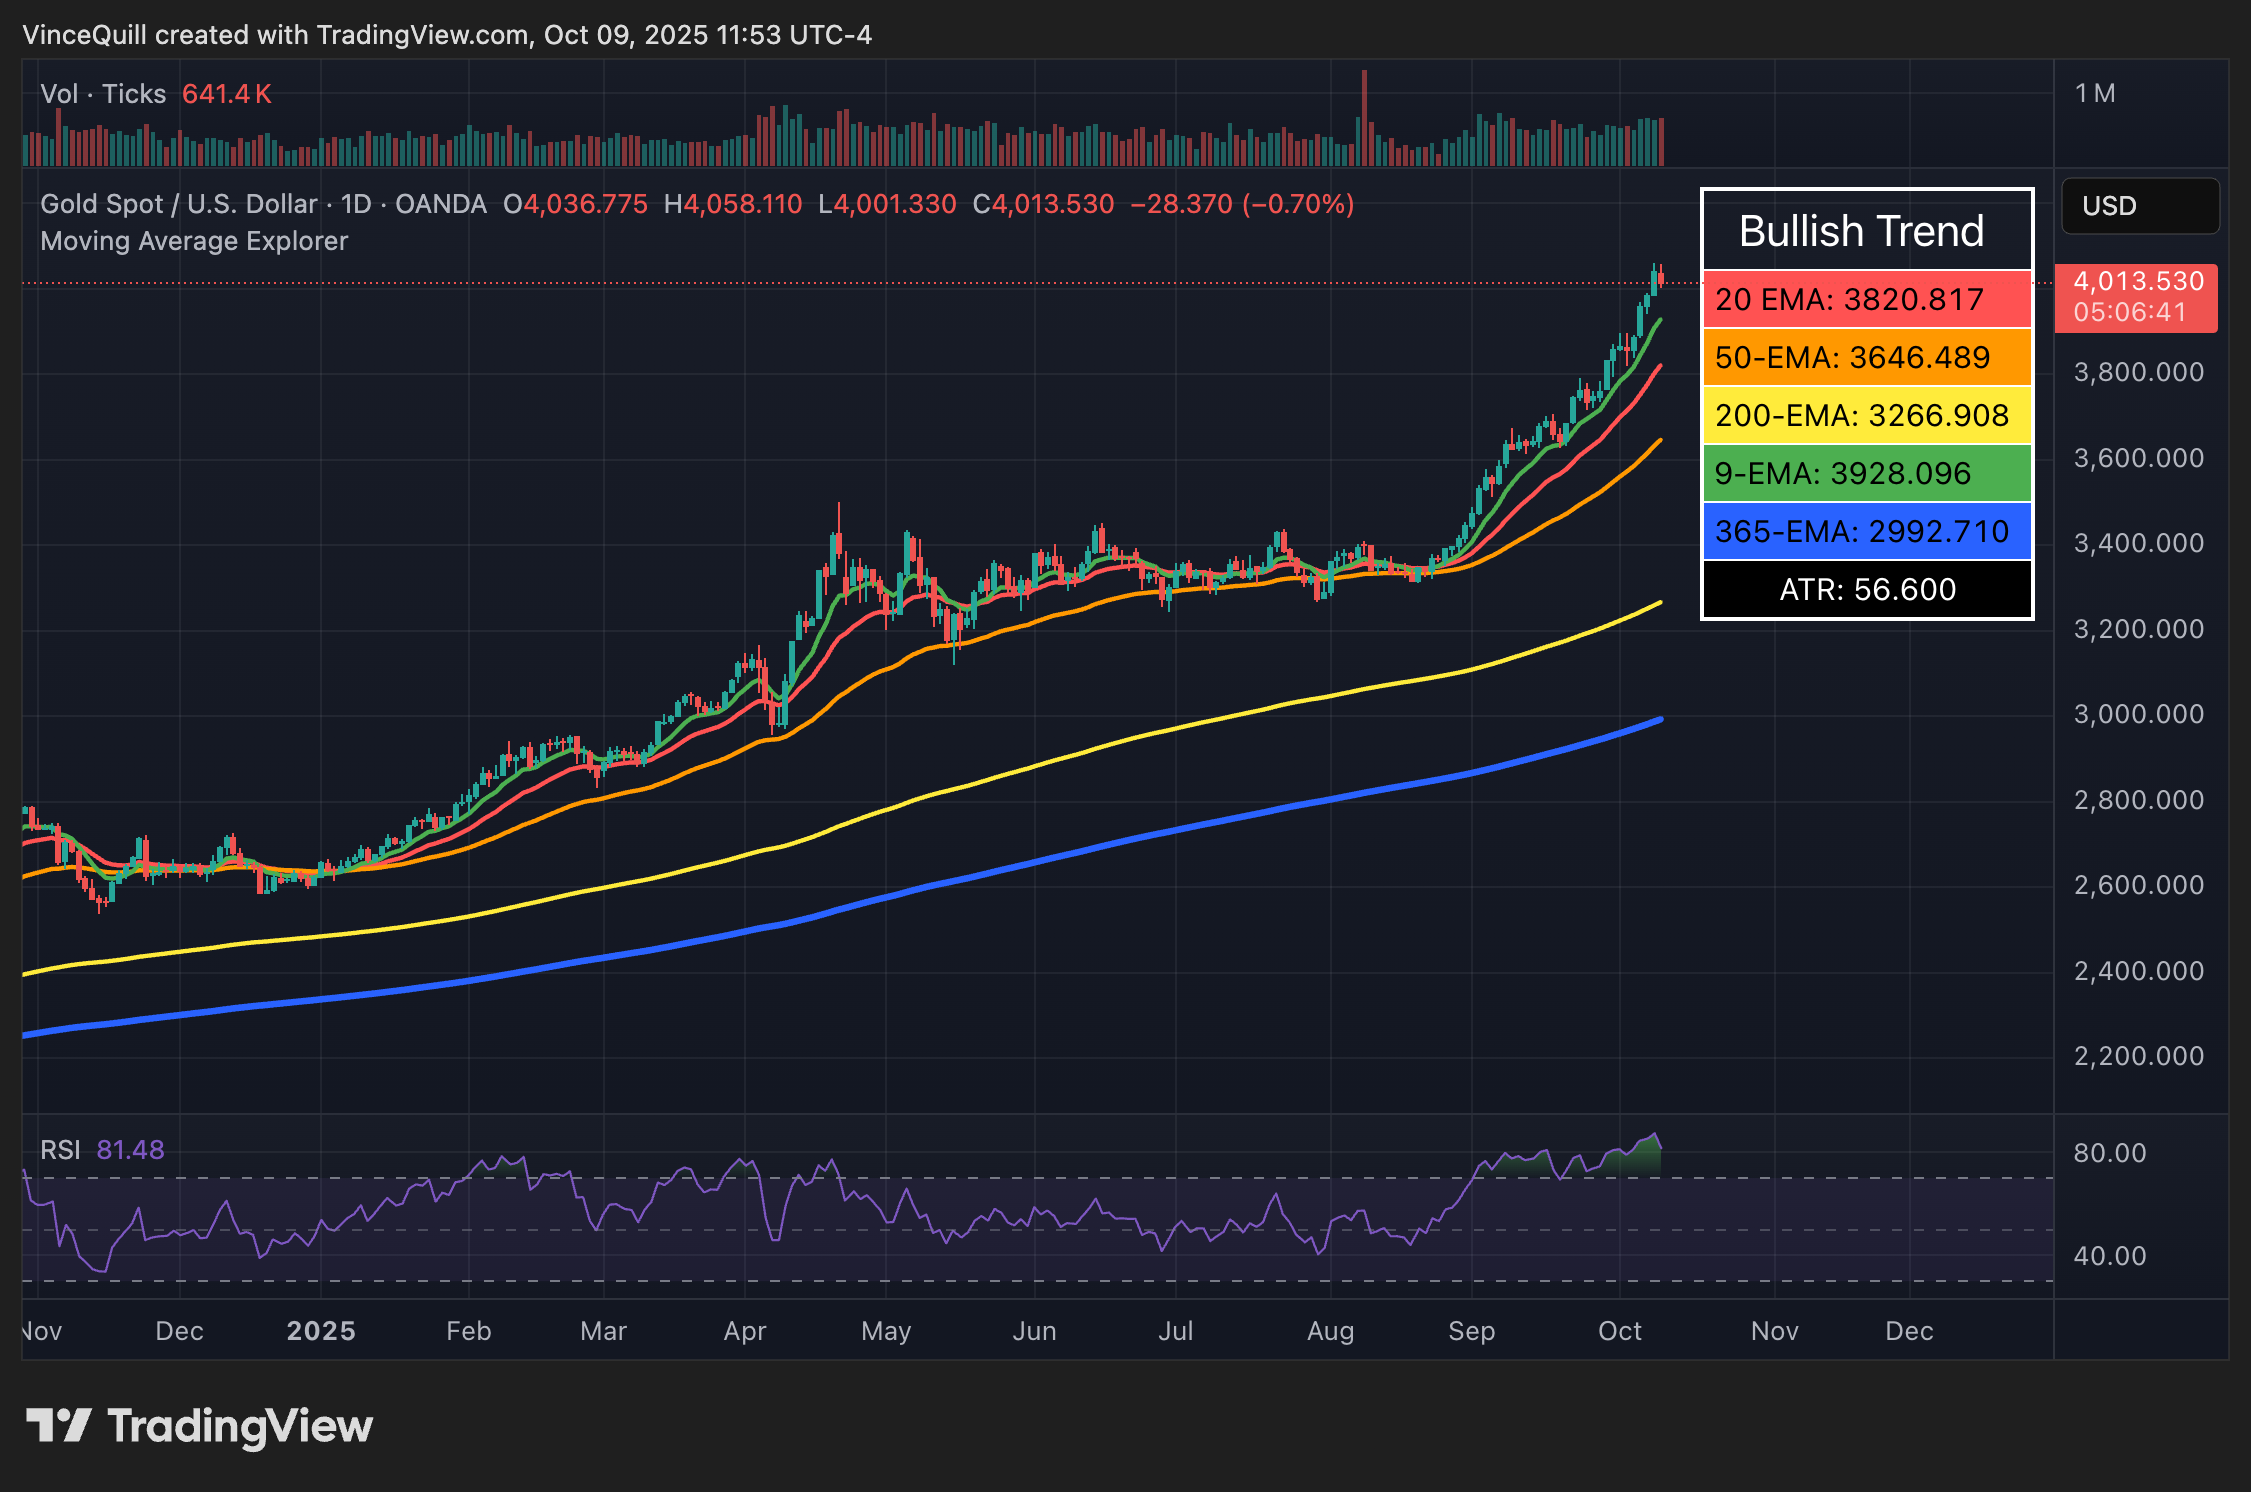Select the red 20 EMA legend row
This screenshot has height=1492, width=2251.
click(x=1865, y=300)
